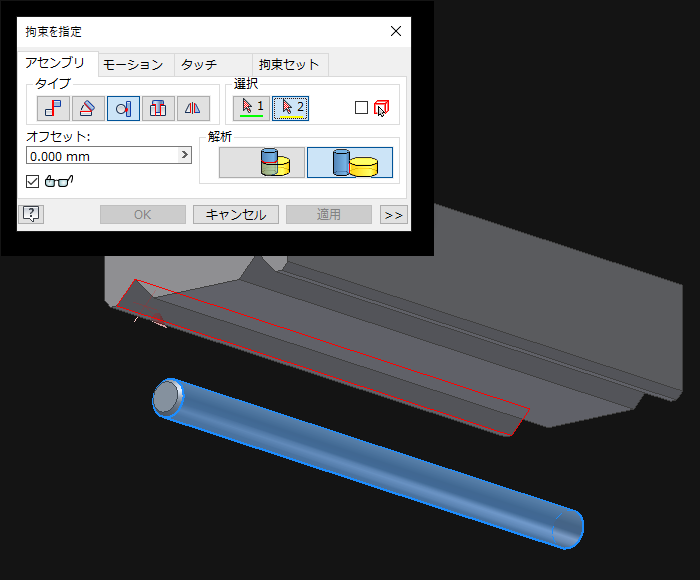The image size is (700, 580).
Task: Switch to the モーション tab
Action: [x=133, y=65]
